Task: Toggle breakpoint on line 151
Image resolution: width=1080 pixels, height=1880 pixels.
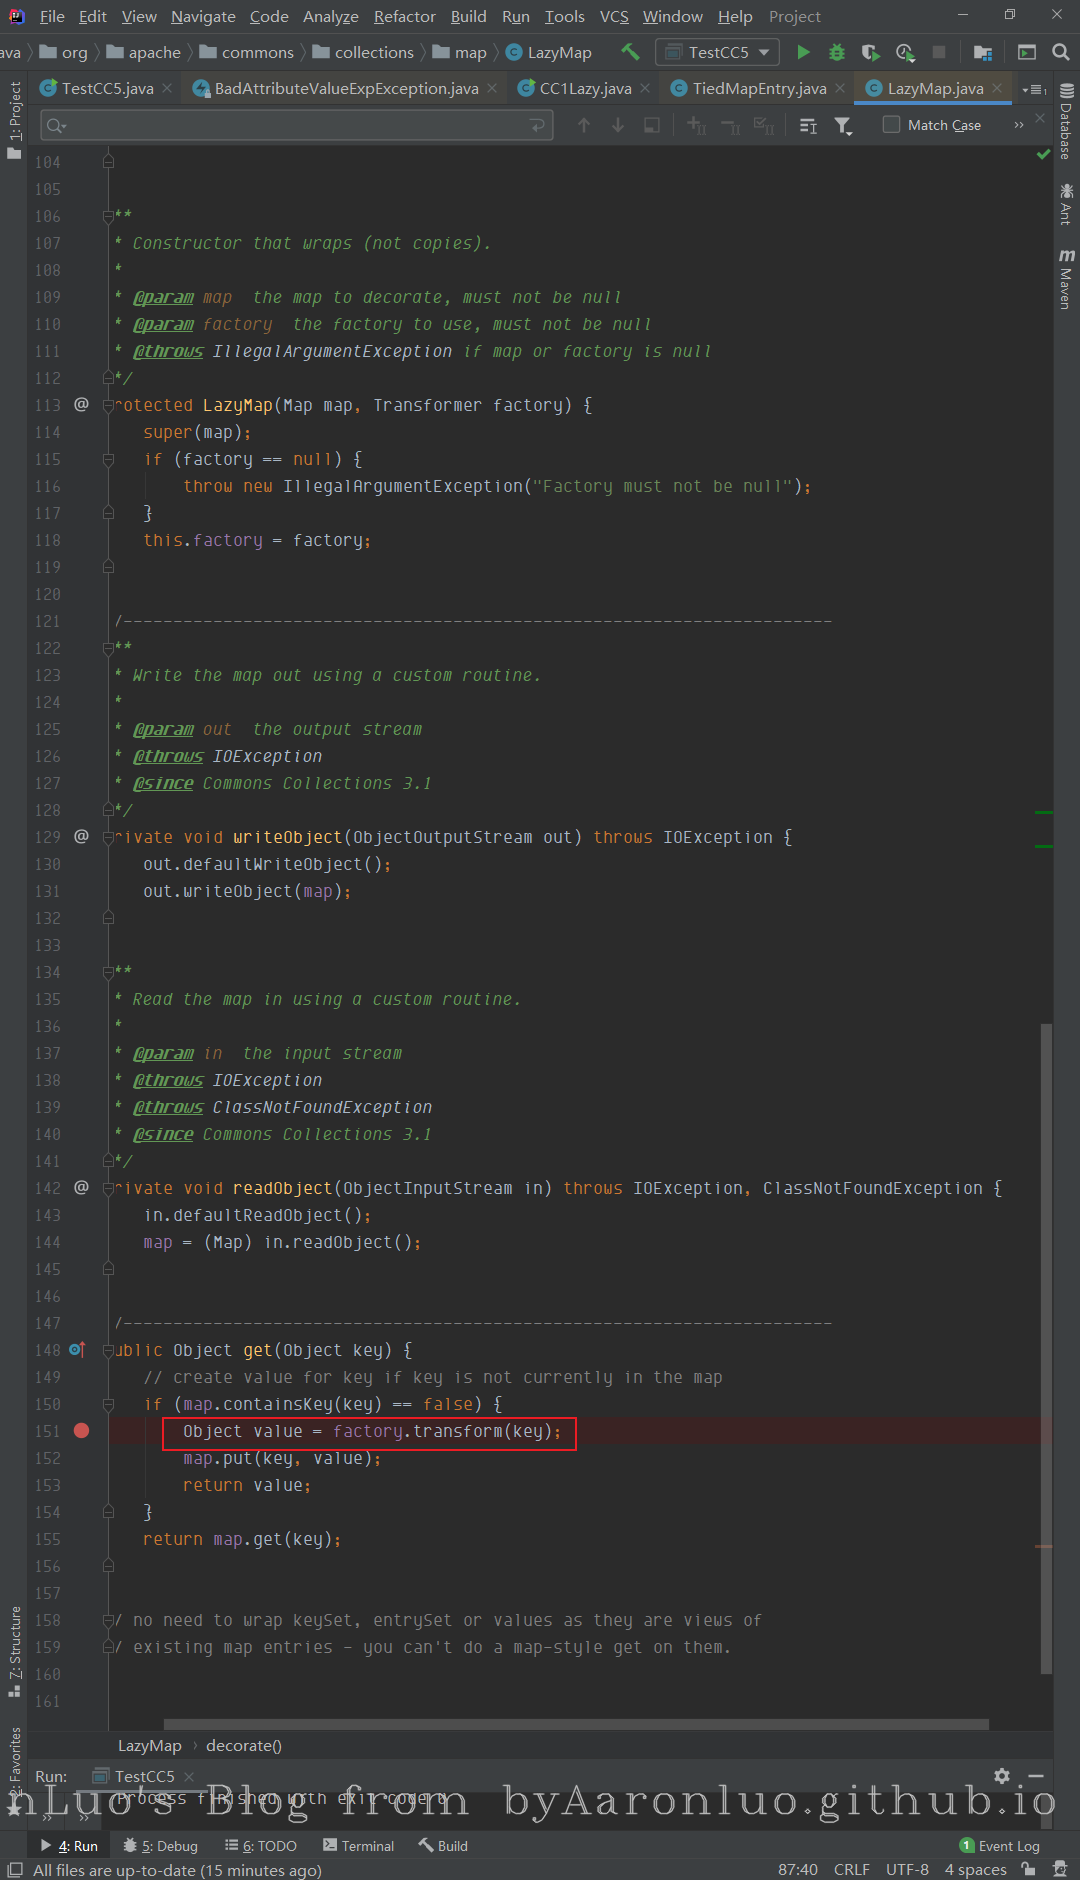Action: coord(82,1431)
